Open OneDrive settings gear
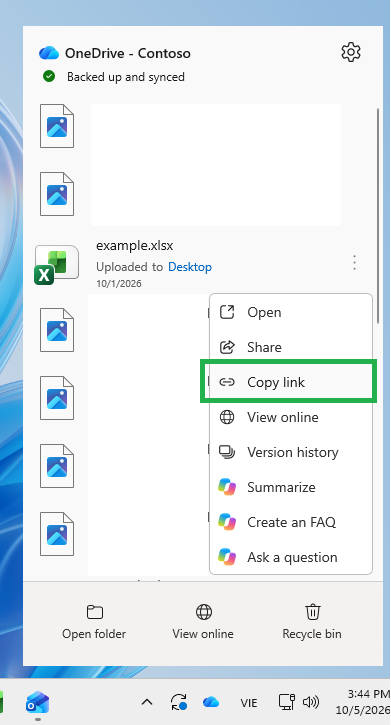This screenshot has width=391, height=725. (351, 52)
